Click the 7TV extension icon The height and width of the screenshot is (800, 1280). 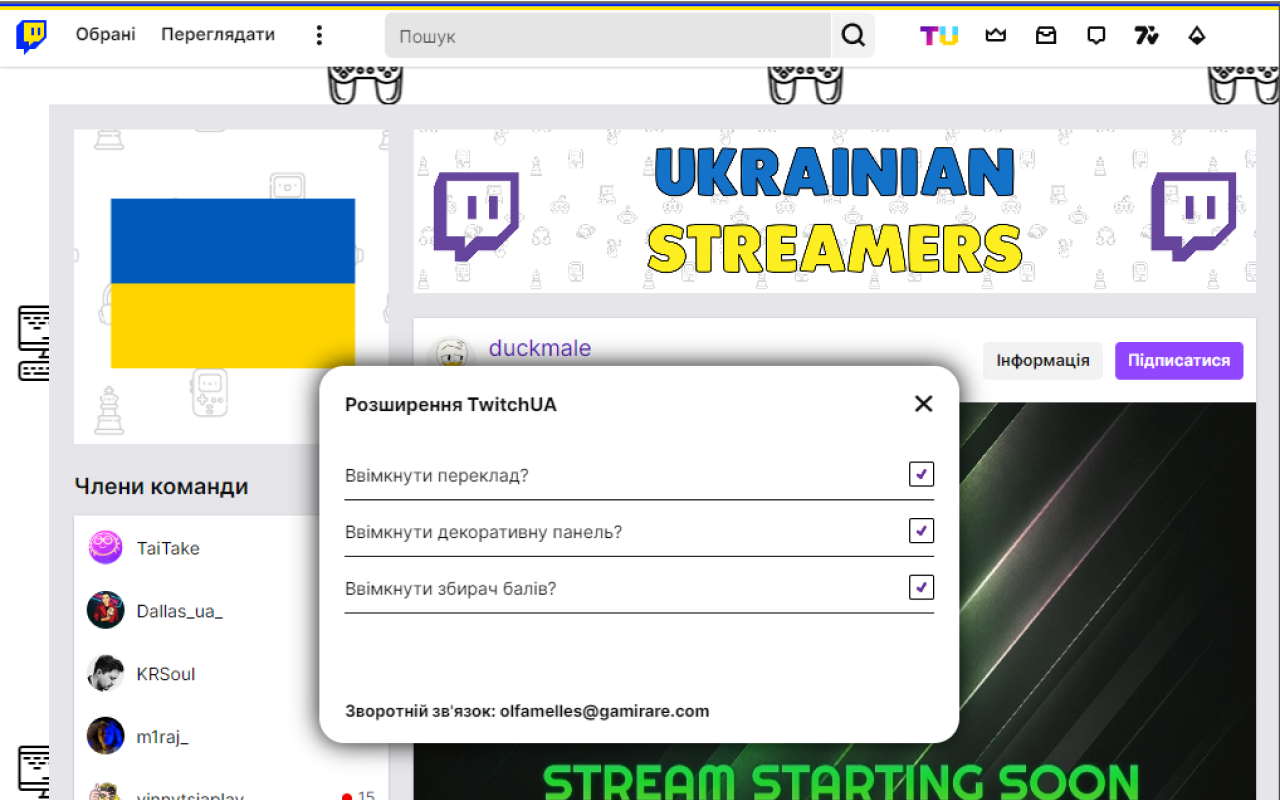(1146, 34)
